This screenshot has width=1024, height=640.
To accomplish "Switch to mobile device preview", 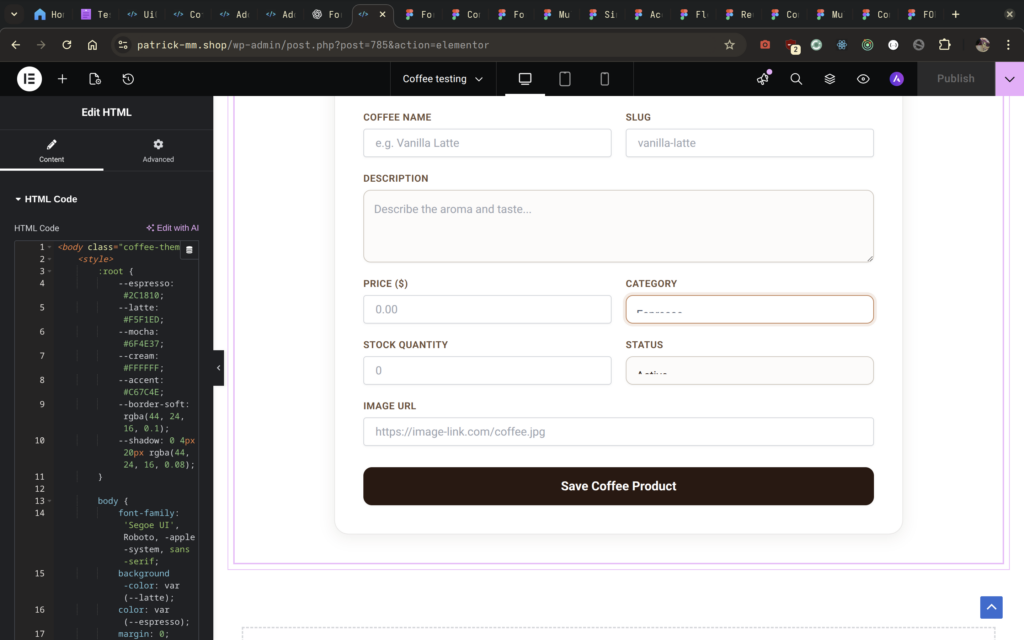I will coord(604,79).
